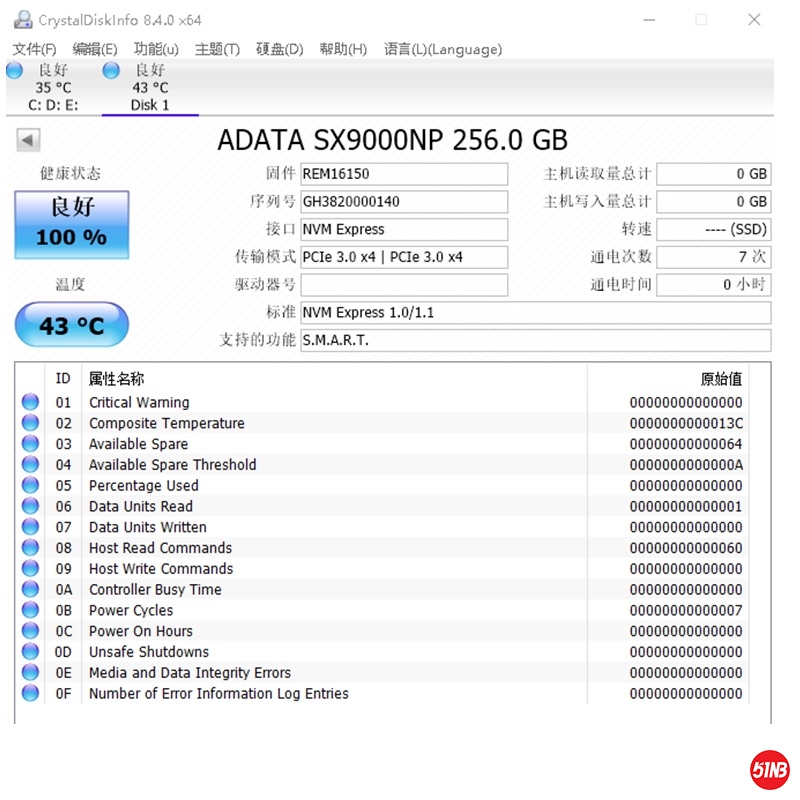The height and width of the screenshot is (800, 800).
Task: Click the 原始值 column header
Action: click(720, 378)
